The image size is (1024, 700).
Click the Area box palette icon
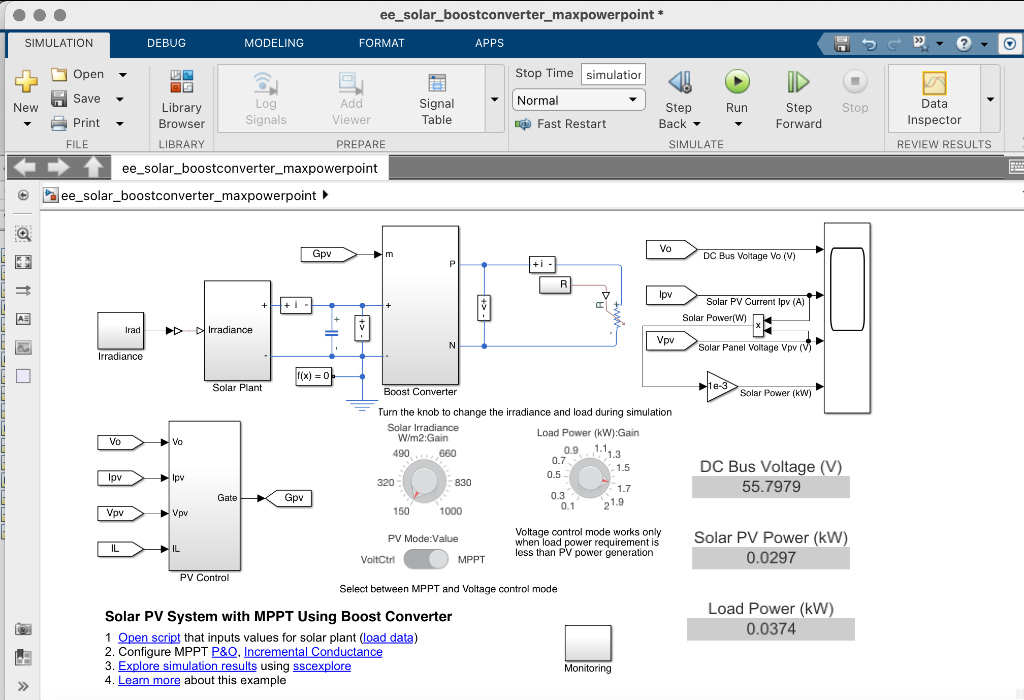pos(23,376)
